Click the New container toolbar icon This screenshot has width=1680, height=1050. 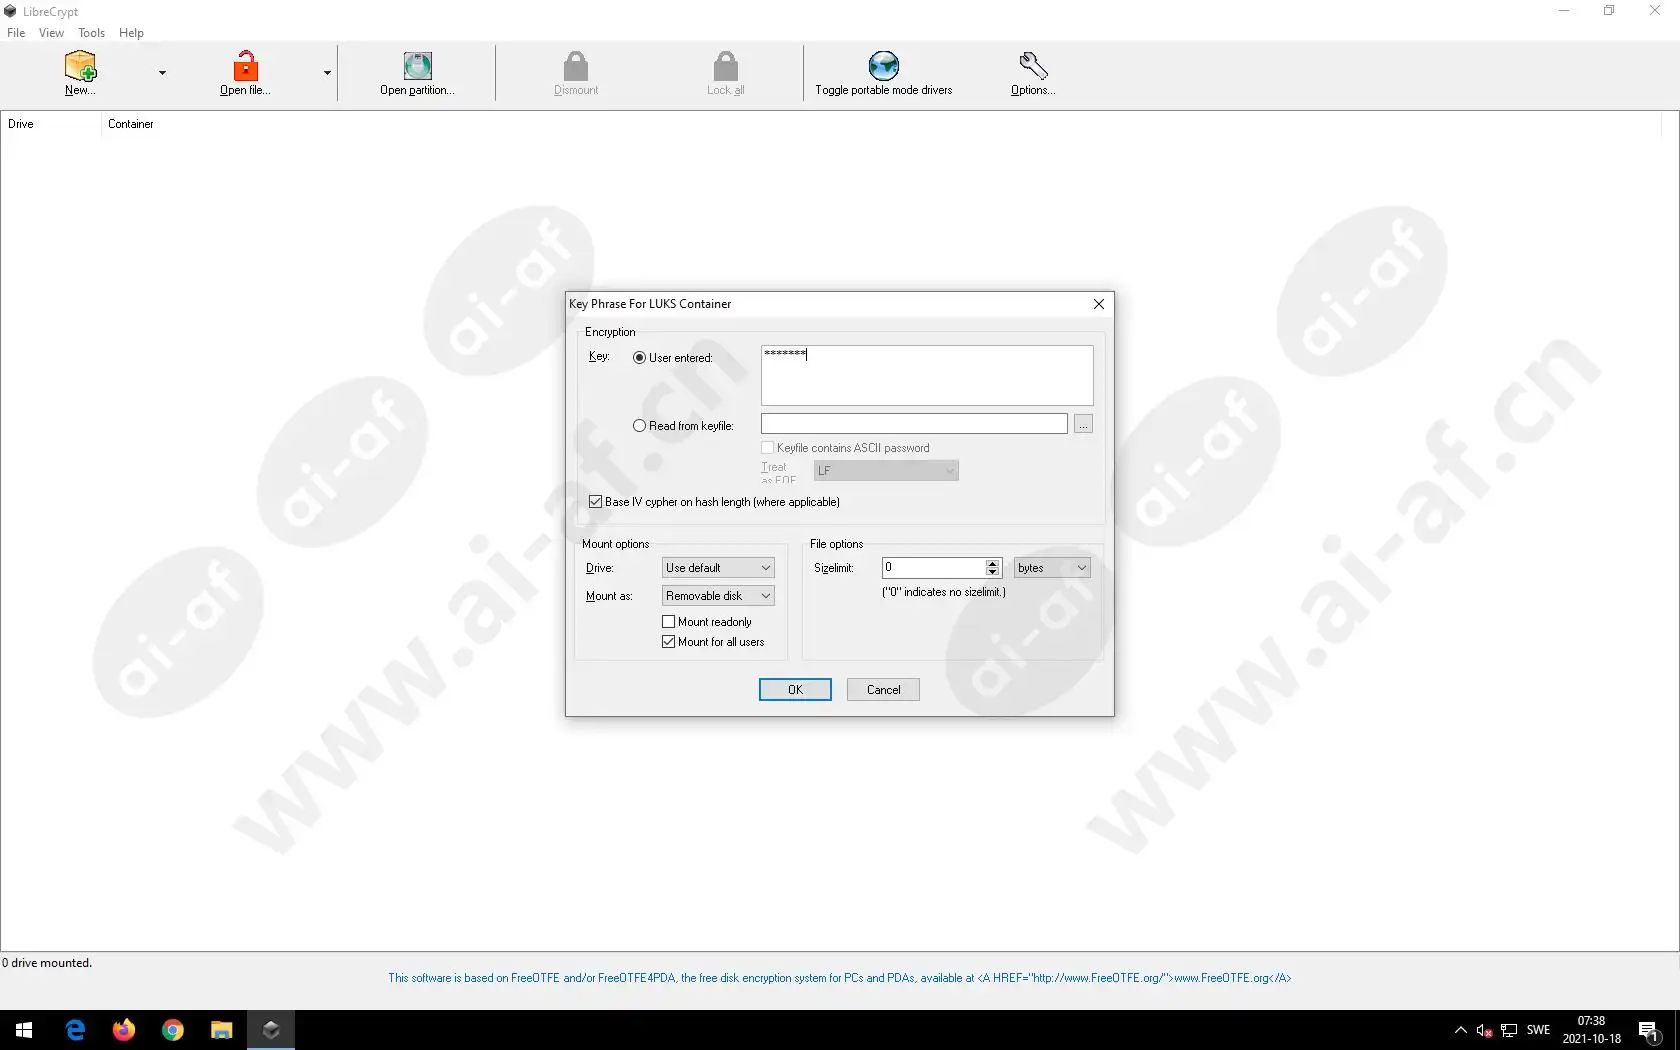pos(80,66)
